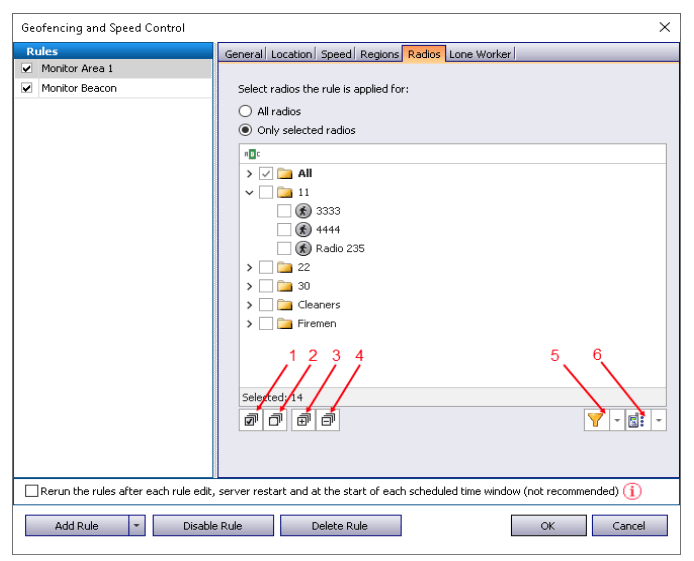Click the radio icon beside 3333
Screen dimensions: 694x561
coord(303,211)
